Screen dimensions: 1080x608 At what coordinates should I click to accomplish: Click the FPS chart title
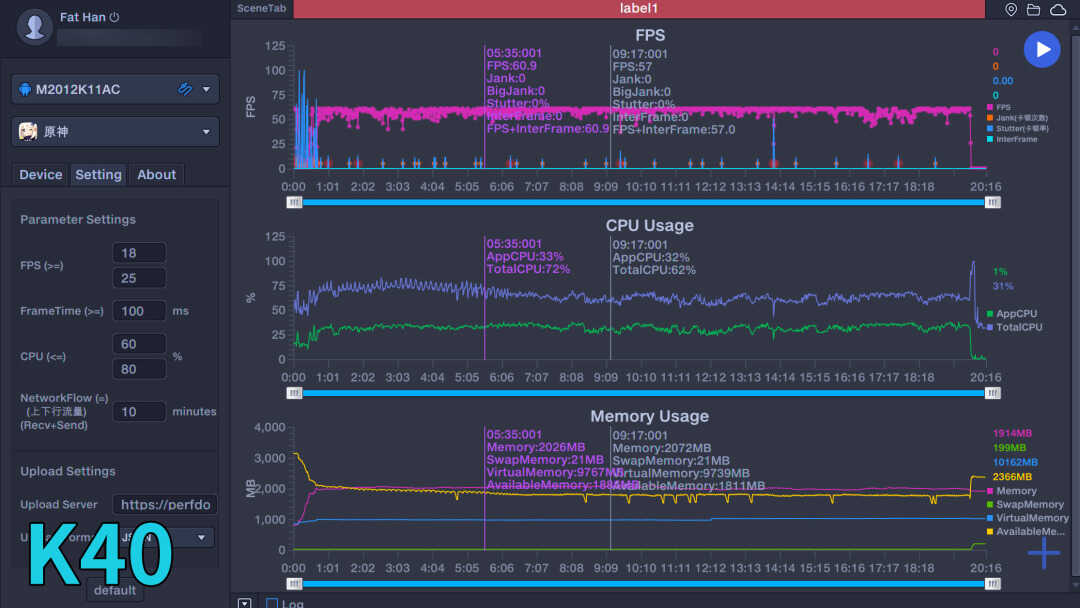point(650,35)
